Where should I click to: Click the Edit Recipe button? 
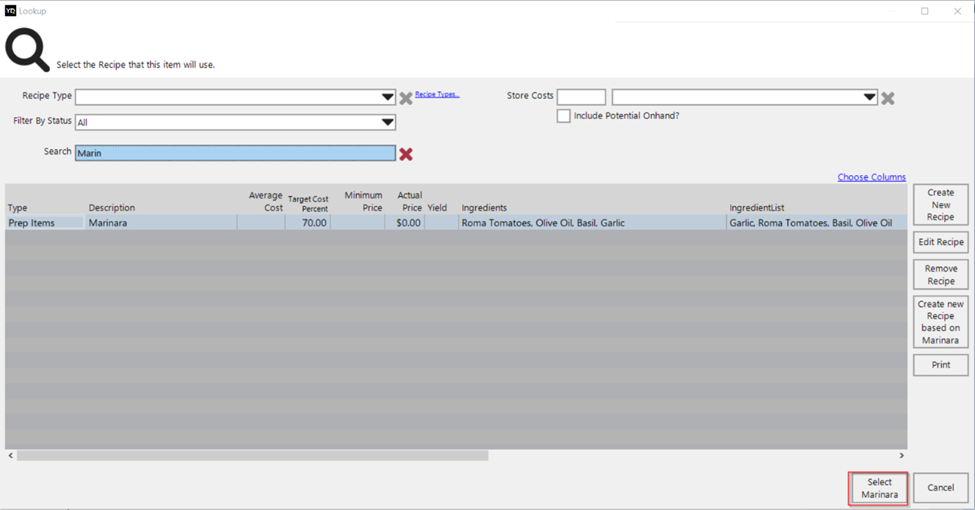pos(940,242)
